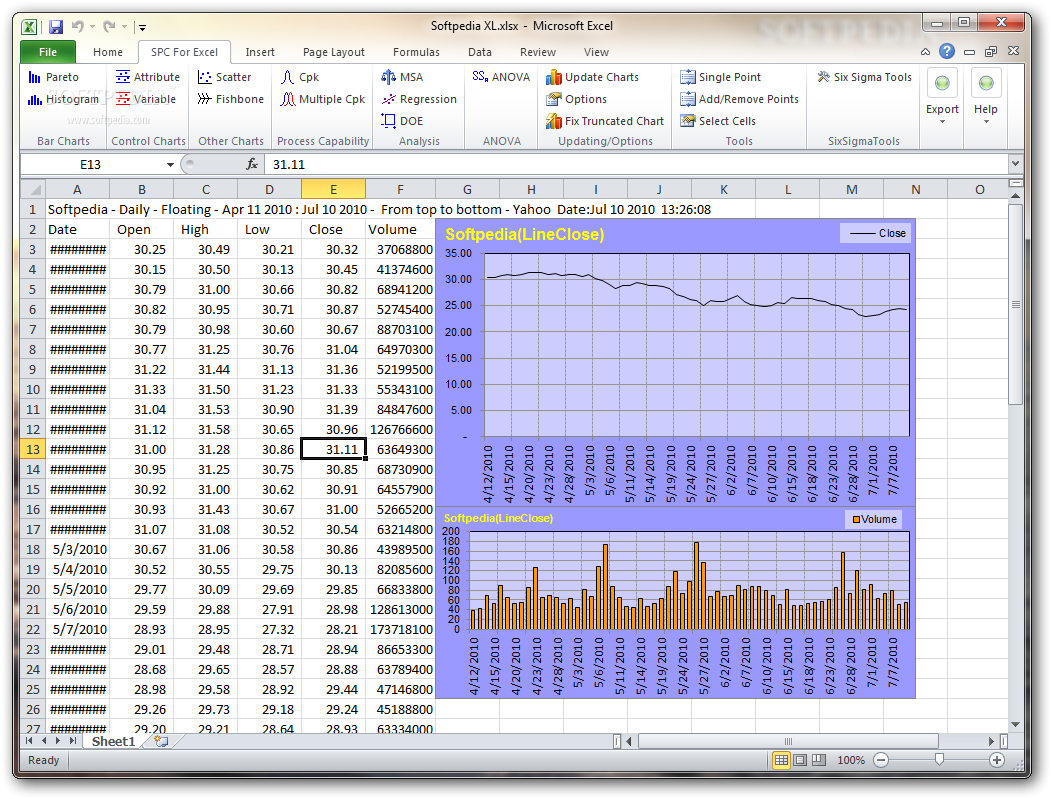Click Select Cells tool
This screenshot has height=799, width=1052.
[x=717, y=121]
